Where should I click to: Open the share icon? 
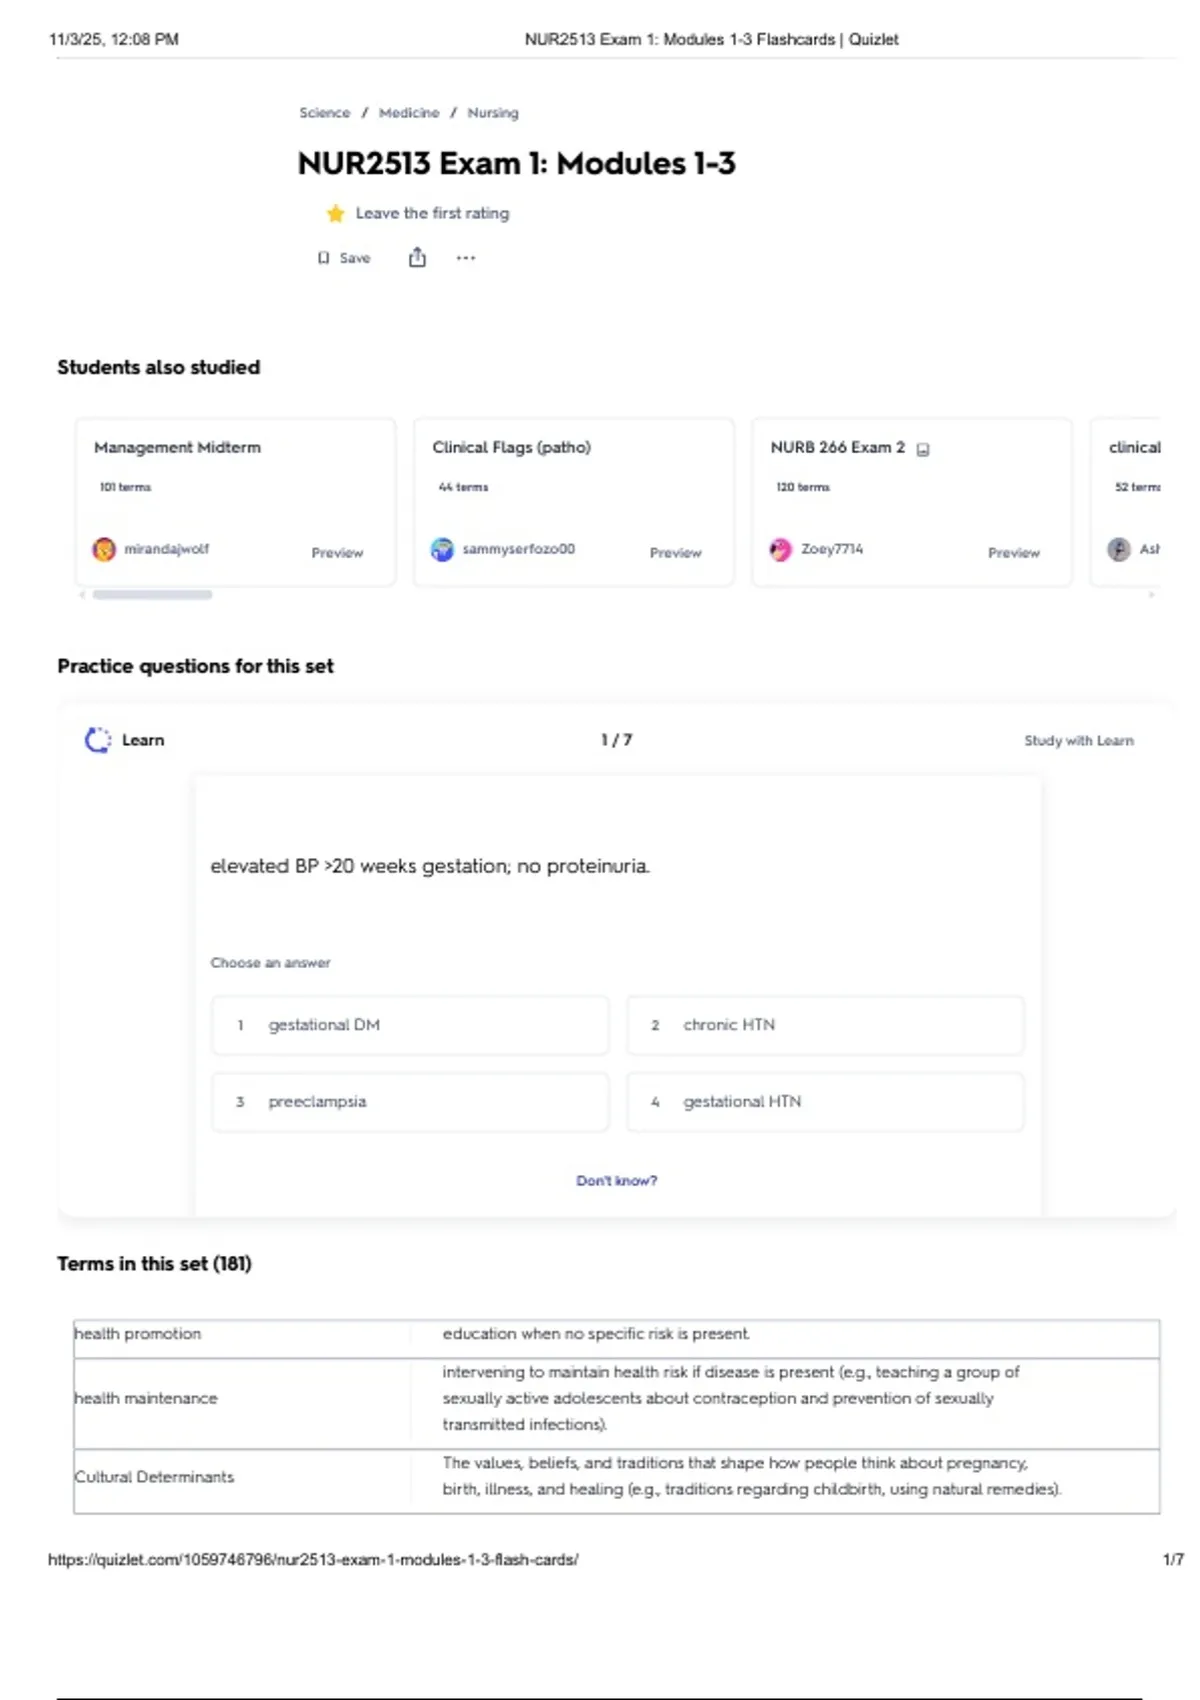point(417,258)
